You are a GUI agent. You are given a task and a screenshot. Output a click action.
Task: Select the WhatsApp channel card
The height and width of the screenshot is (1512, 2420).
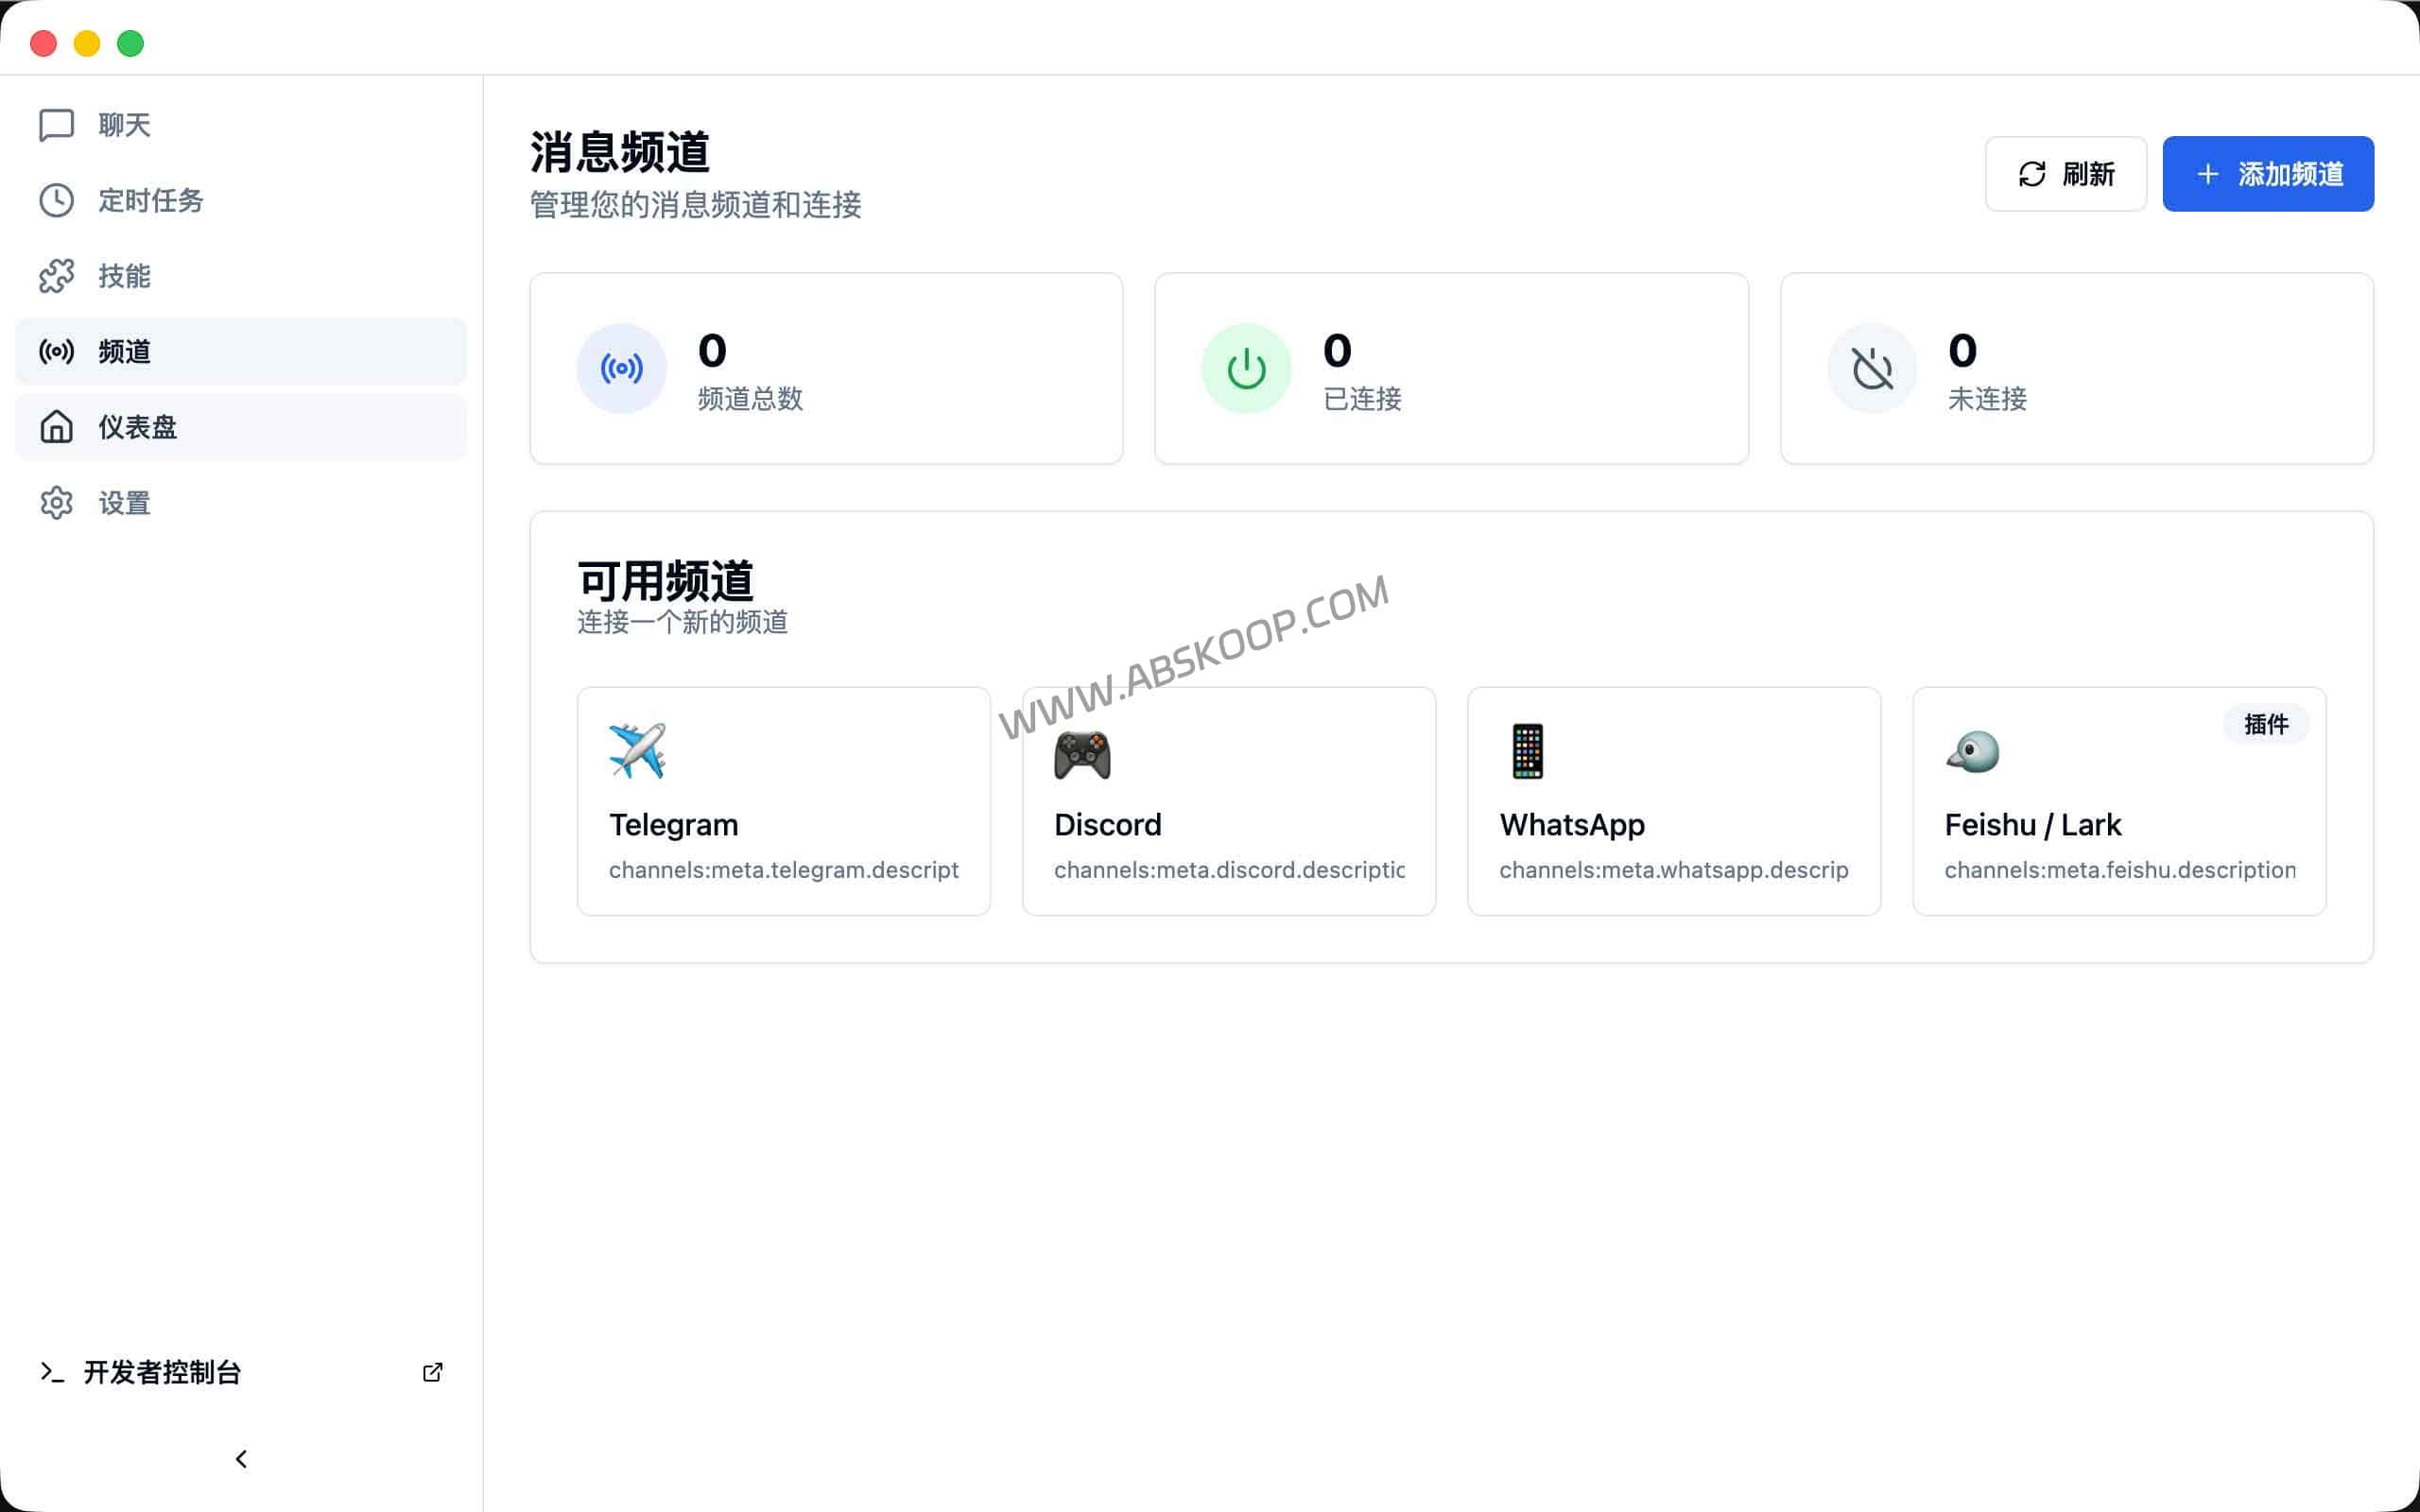(1673, 800)
